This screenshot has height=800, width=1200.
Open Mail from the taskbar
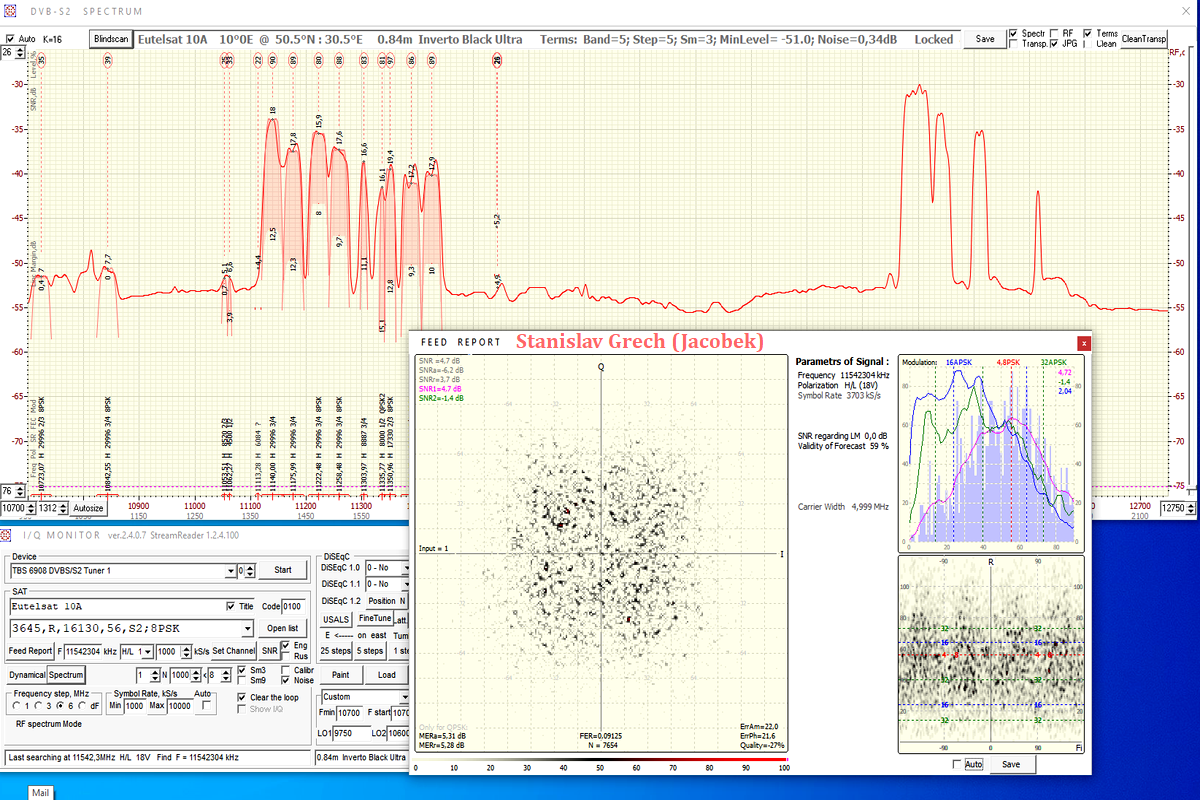(40, 792)
